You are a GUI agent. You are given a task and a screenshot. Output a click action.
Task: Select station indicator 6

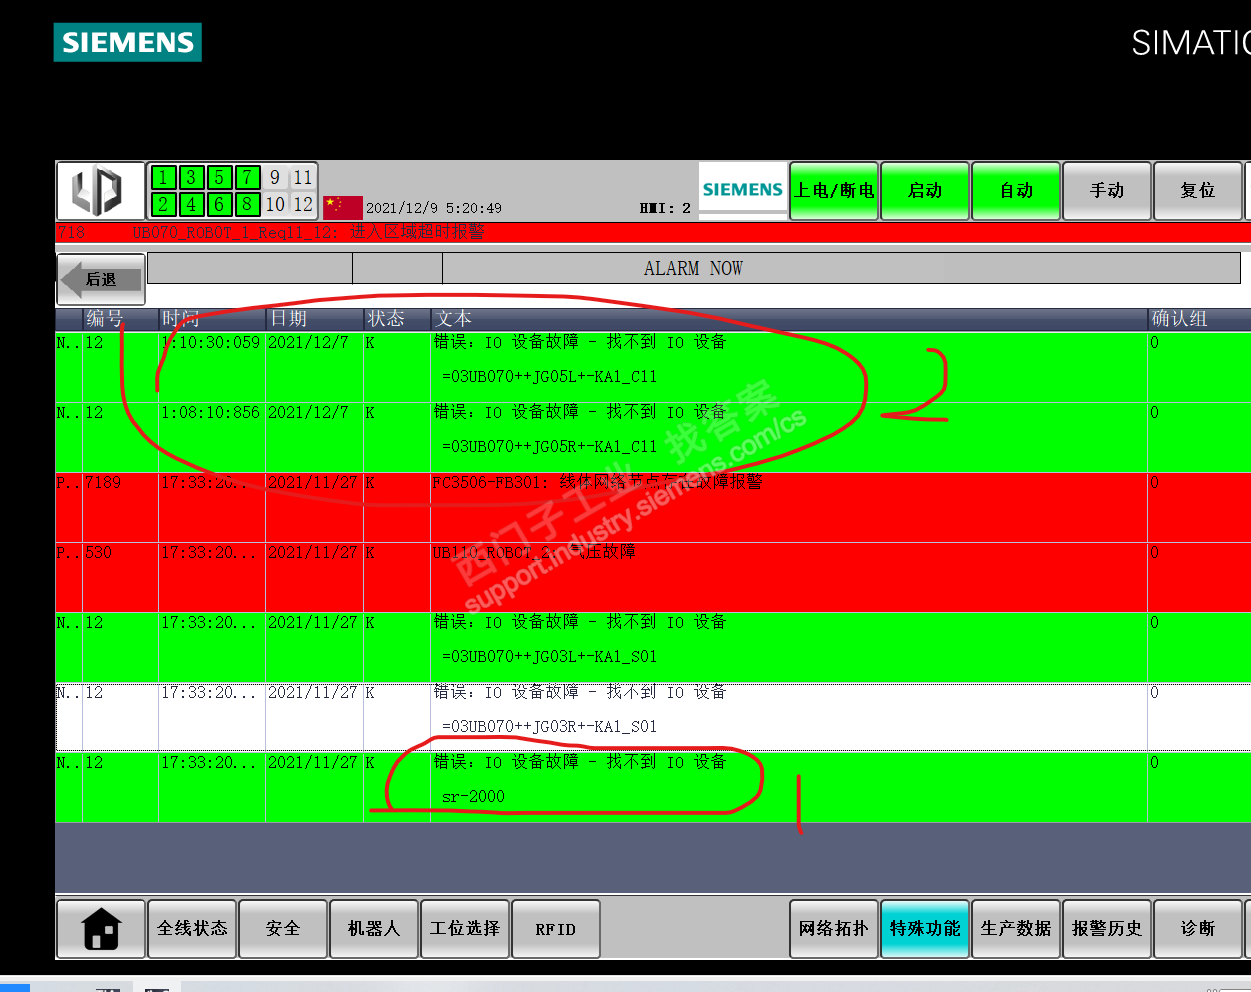[x=220, y=205]
